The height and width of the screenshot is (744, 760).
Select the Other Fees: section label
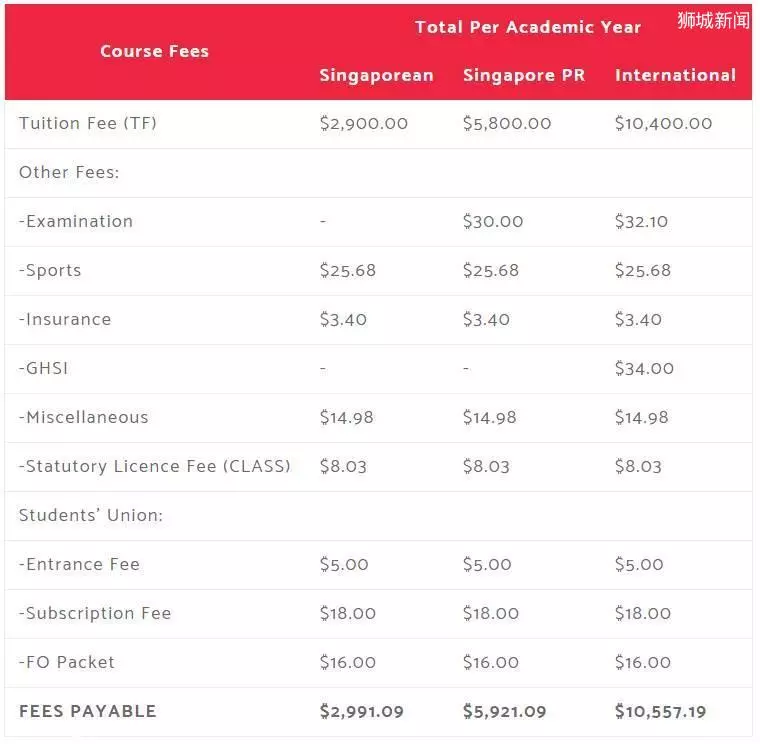[x=69, y=173]
